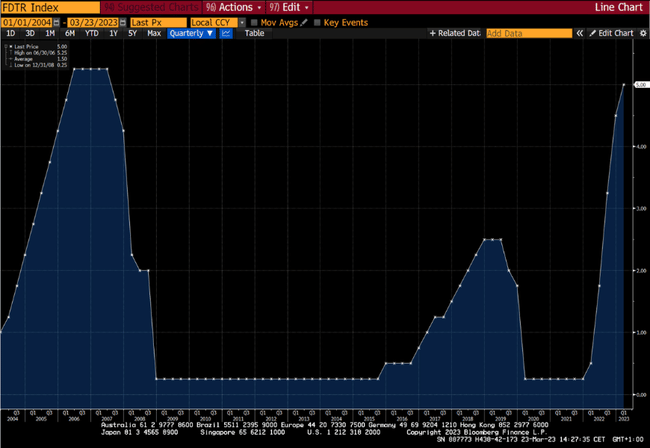Image resolution: width=650 pixels, height=448 pixels.
Task: Click the 5.00 last price label
Action: [x=641, y=85]
